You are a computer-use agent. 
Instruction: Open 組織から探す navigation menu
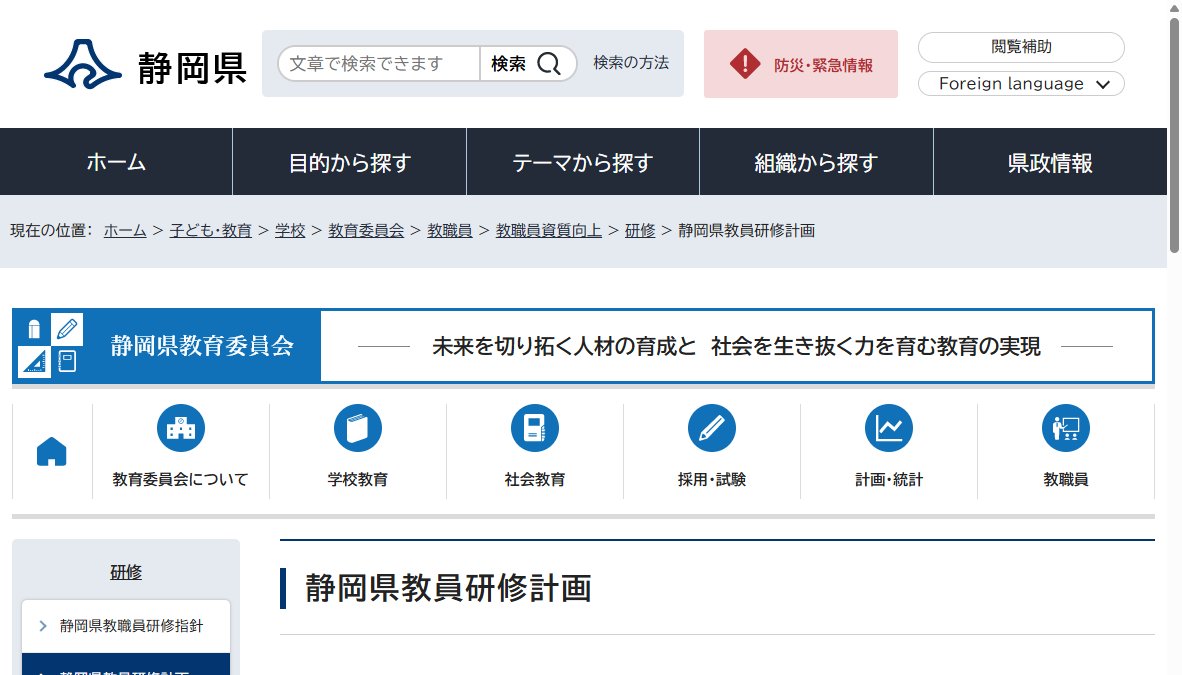(816, 162)
